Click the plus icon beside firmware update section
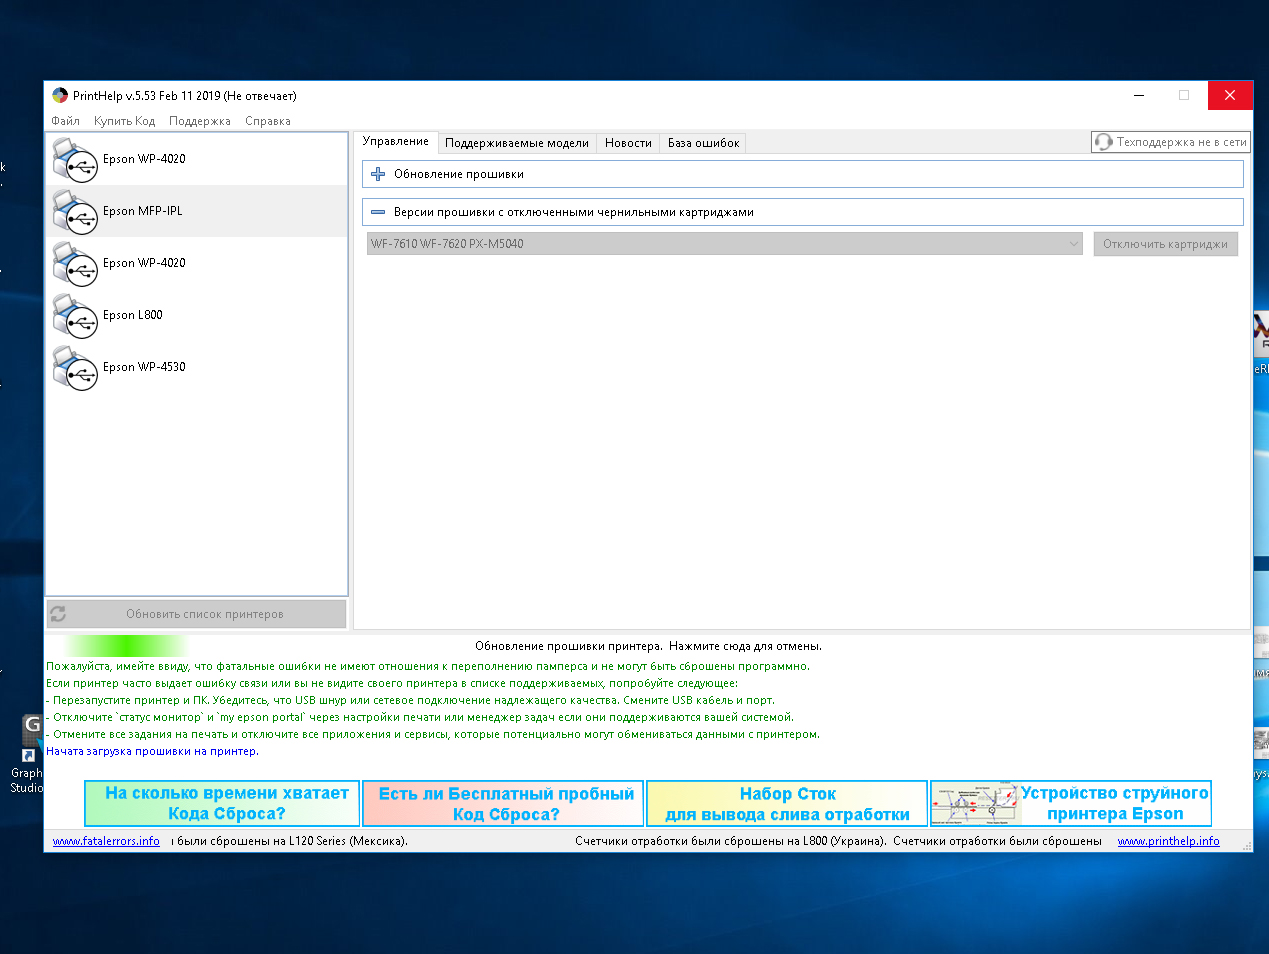Screen dimensions: 1269x954 click(x=378, y=174)
